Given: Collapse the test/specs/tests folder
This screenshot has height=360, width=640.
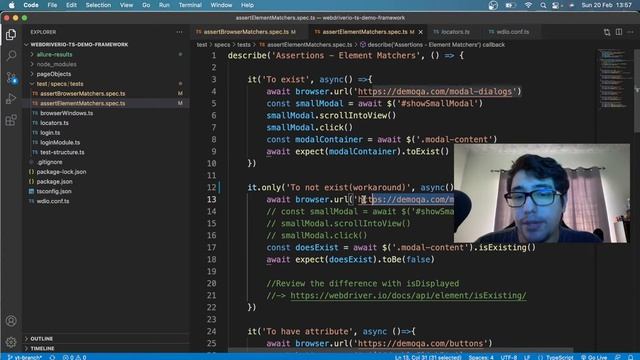Looking at the screenshot, I should [x=60, y=84].
